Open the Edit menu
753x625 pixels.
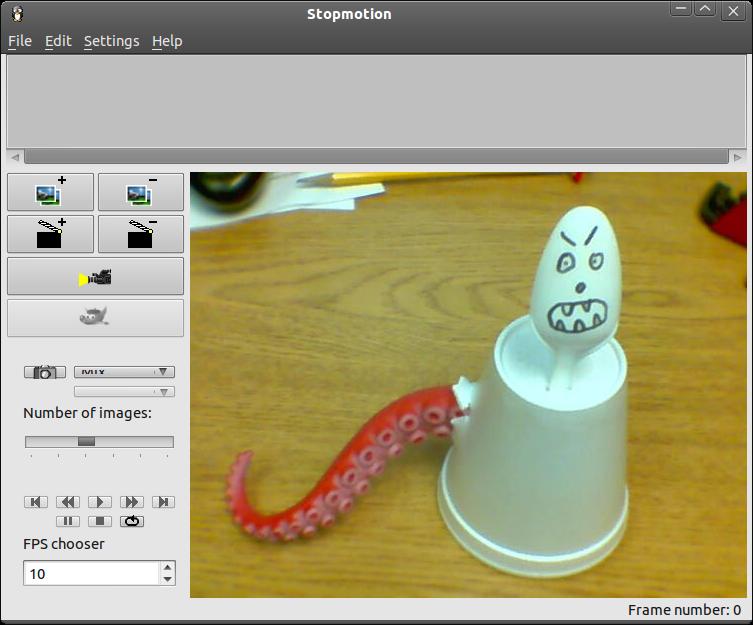[x=58, y=41]
